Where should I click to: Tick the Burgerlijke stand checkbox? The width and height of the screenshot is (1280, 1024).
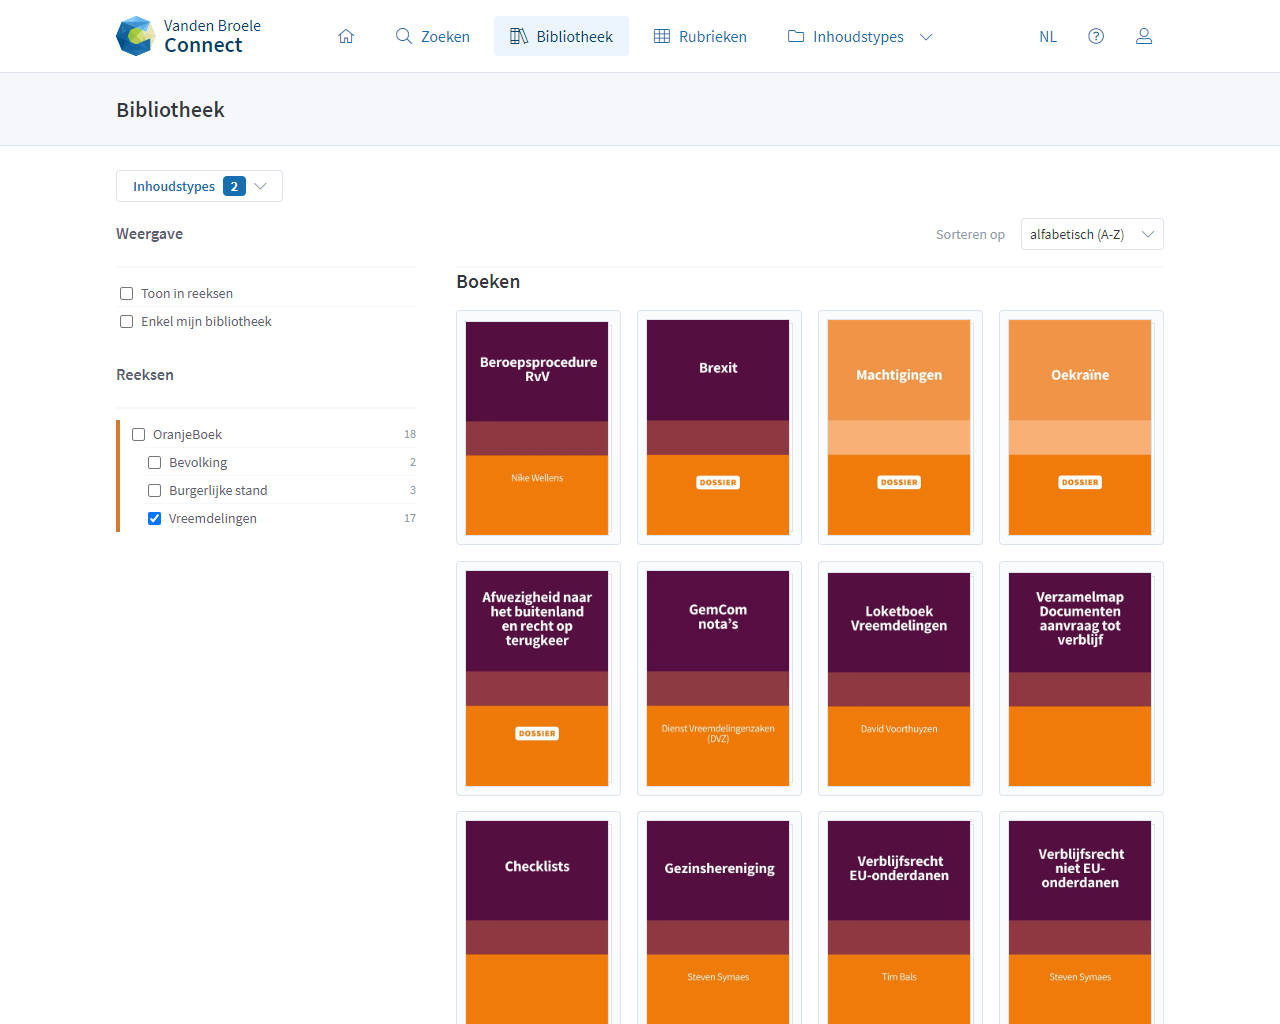155,490
